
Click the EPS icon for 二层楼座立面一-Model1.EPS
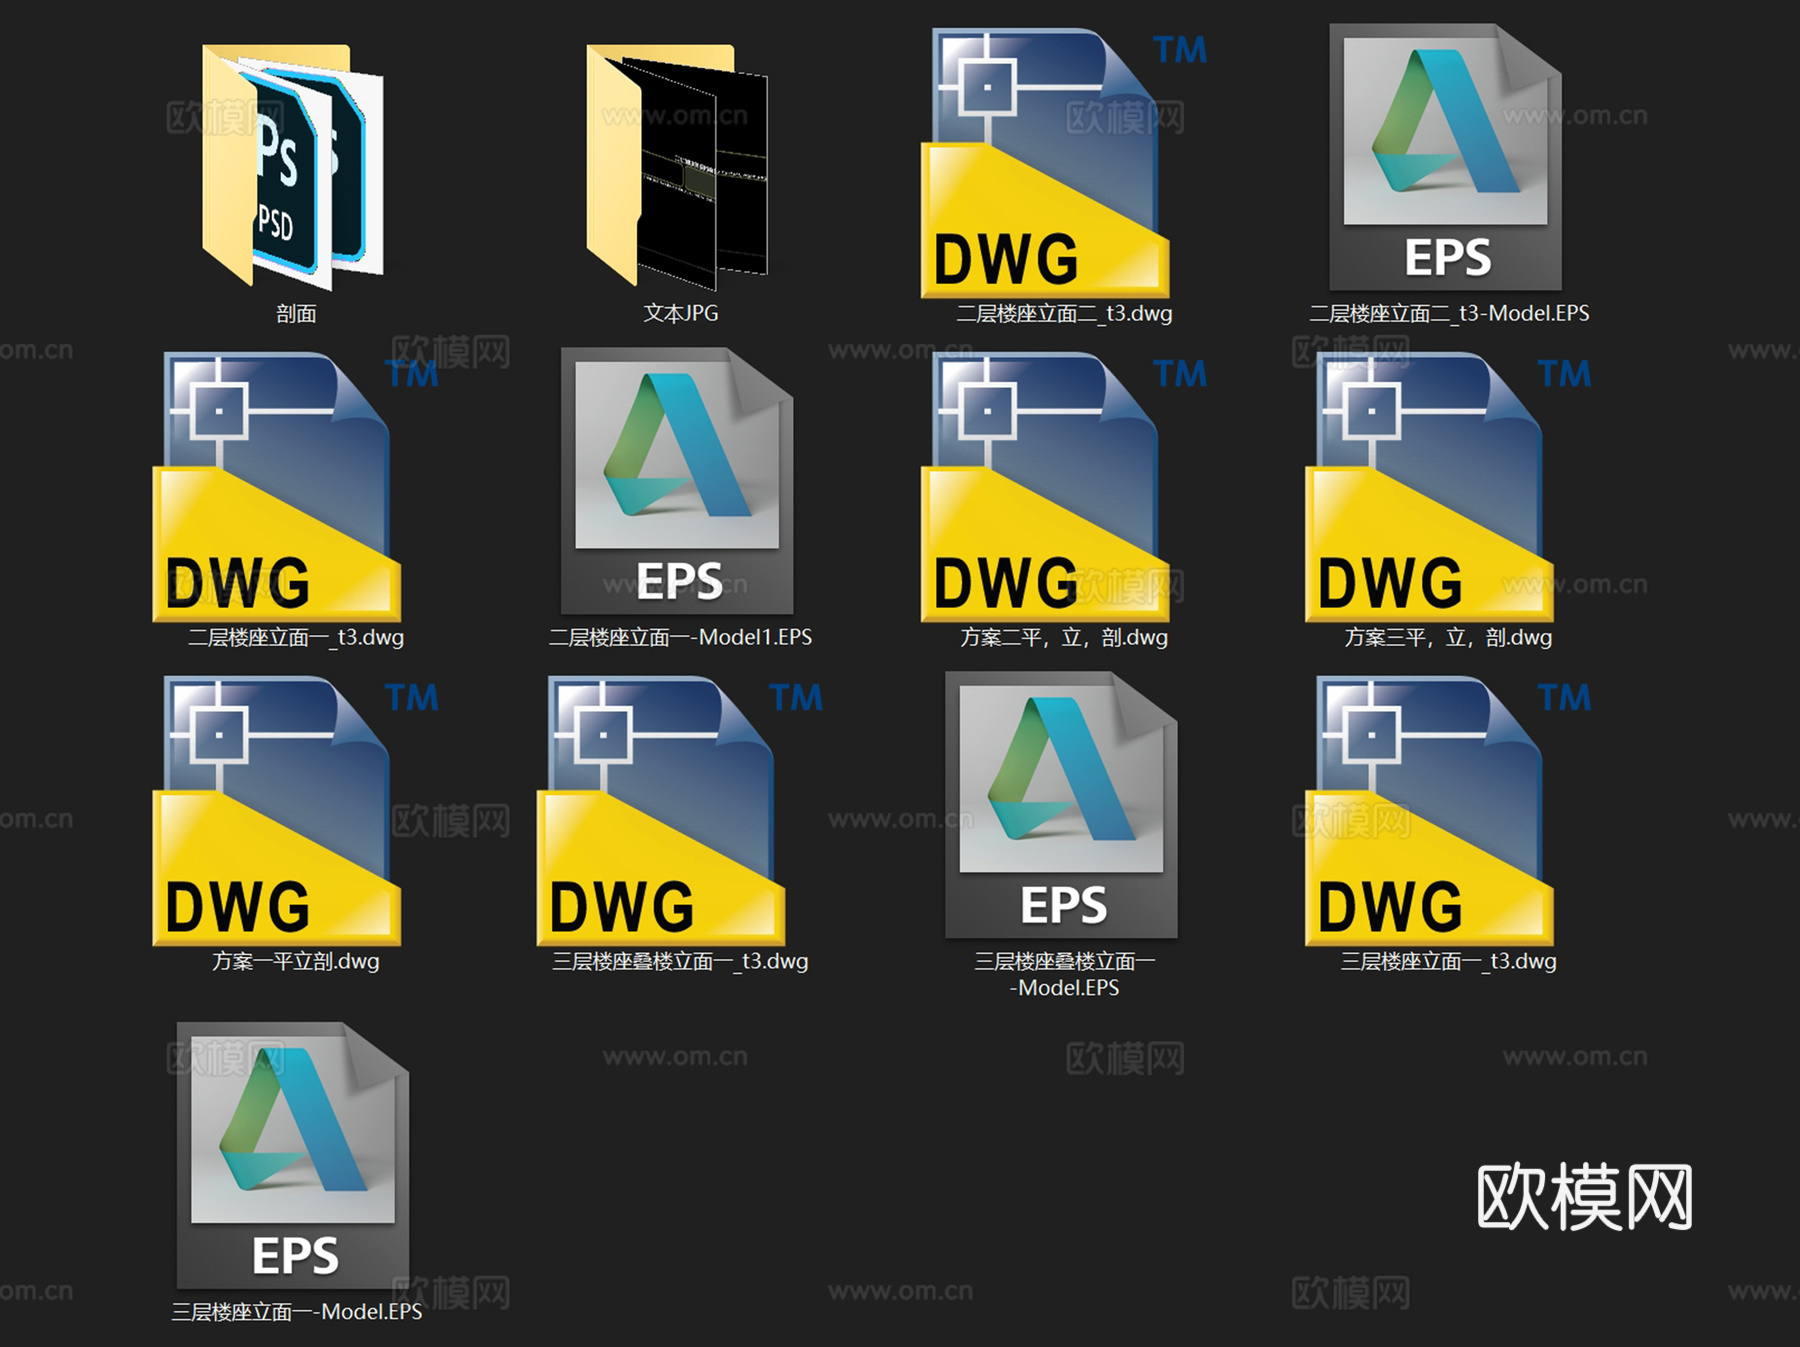pos(677,481)
